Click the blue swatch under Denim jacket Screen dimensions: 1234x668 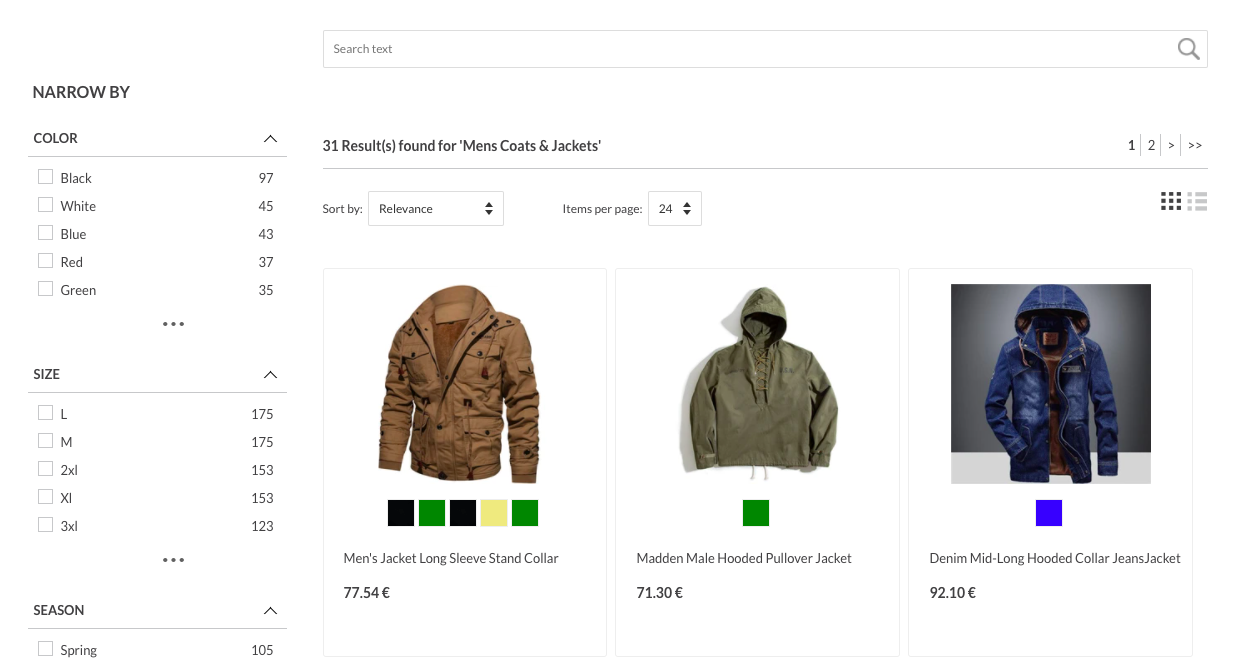(x=1049, y=513)
